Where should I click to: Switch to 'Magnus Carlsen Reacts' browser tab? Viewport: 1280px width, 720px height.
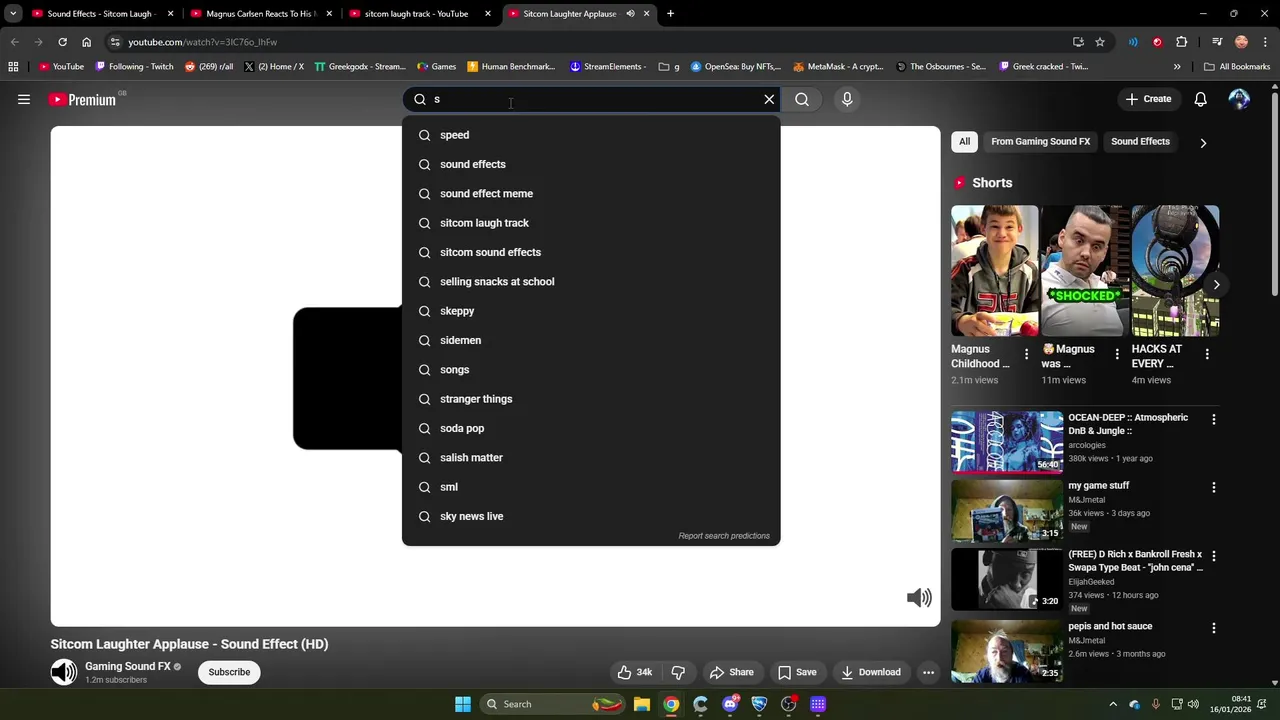[x=259, y=14]
